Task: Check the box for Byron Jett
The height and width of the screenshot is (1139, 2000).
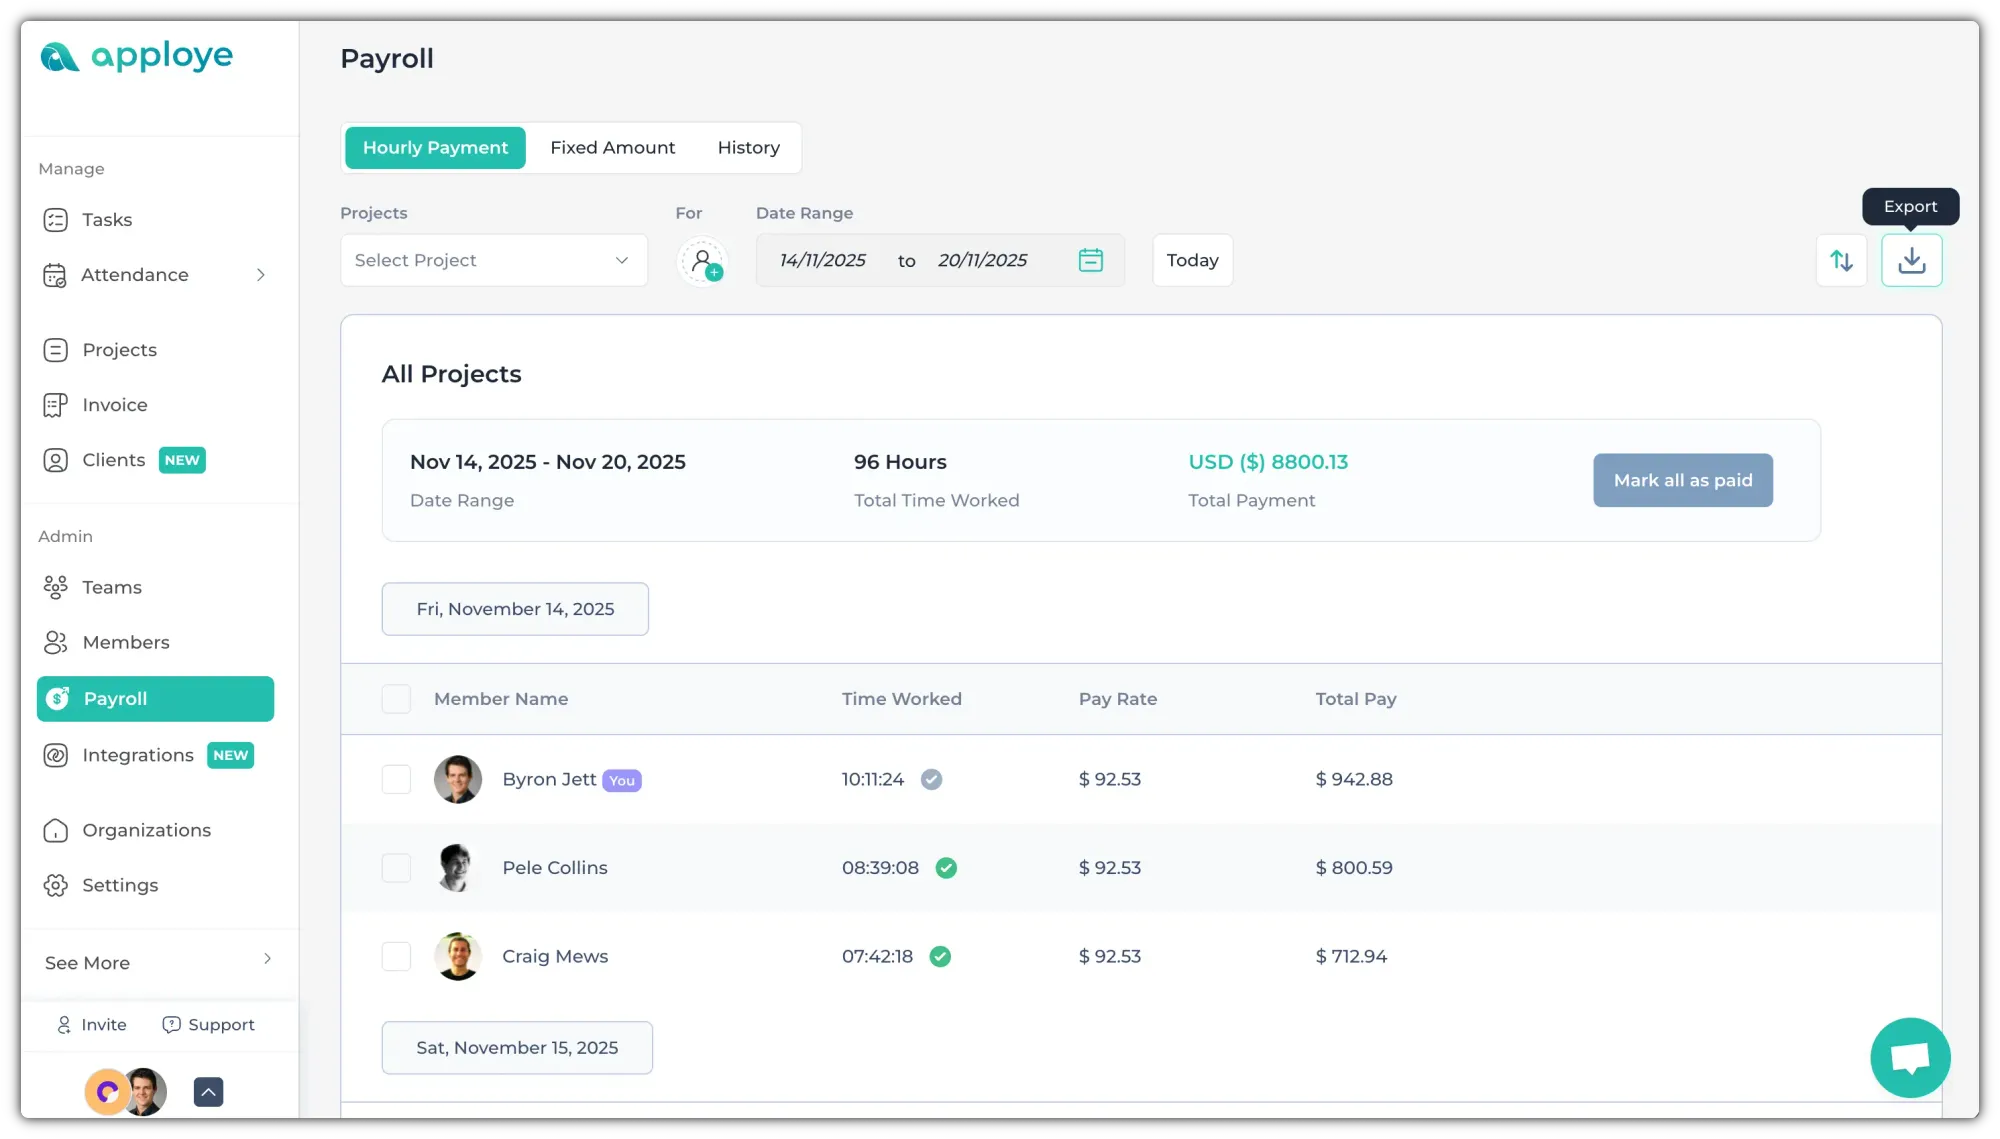Action: (x=396, y=779)
